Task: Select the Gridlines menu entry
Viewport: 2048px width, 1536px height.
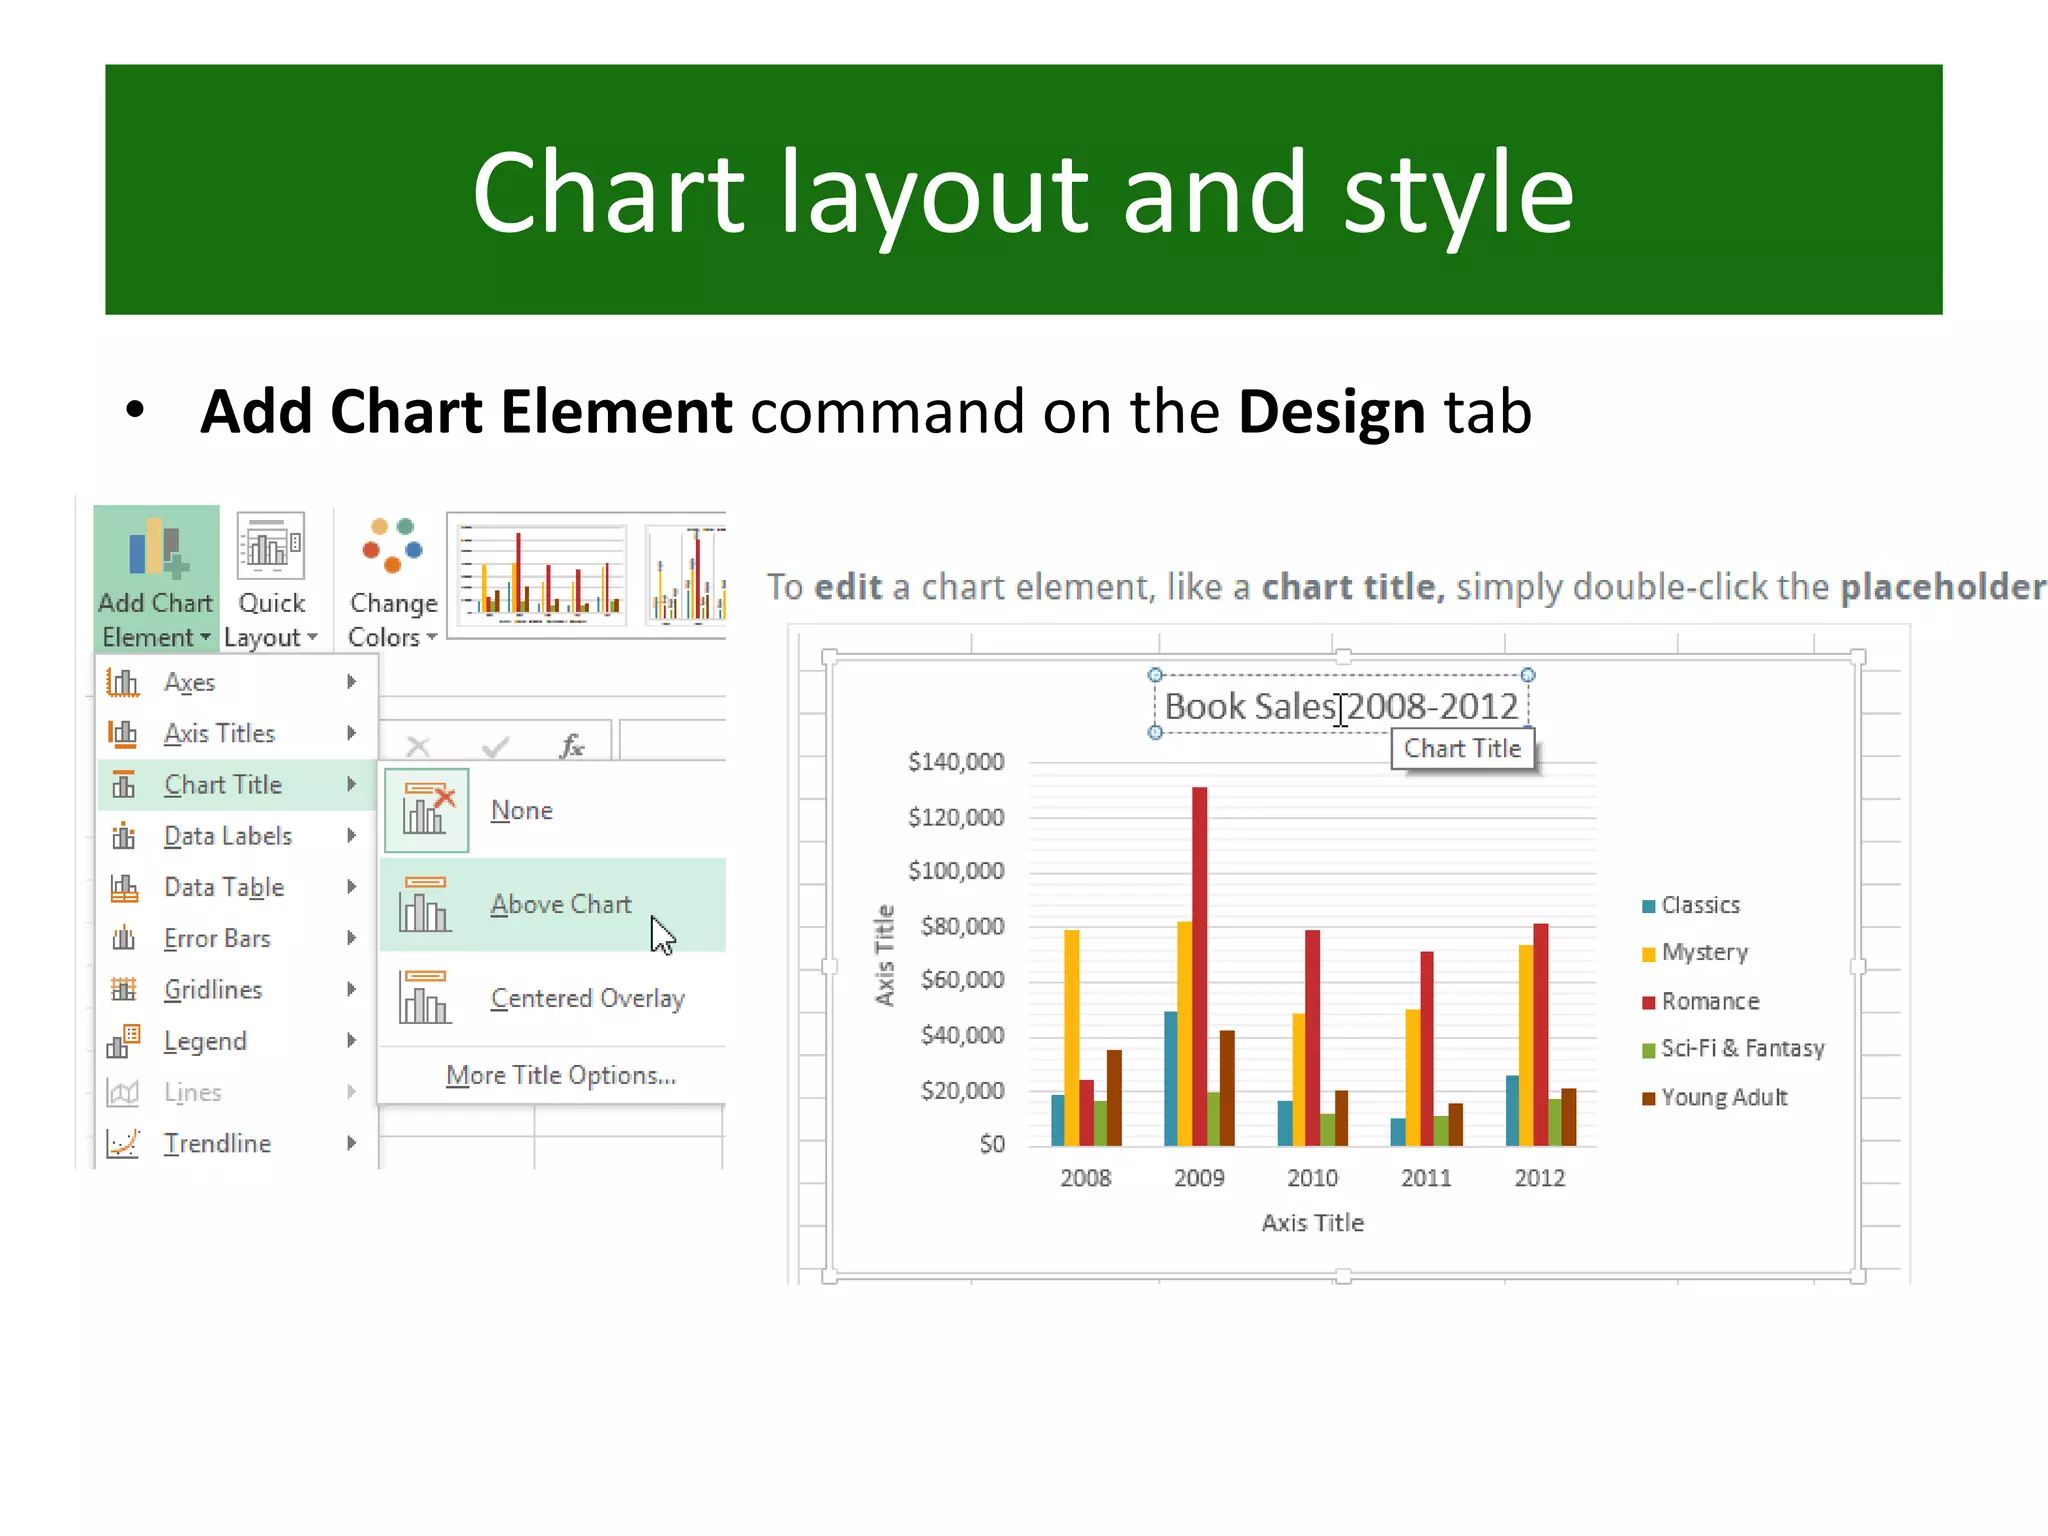Action: point(213,990)
